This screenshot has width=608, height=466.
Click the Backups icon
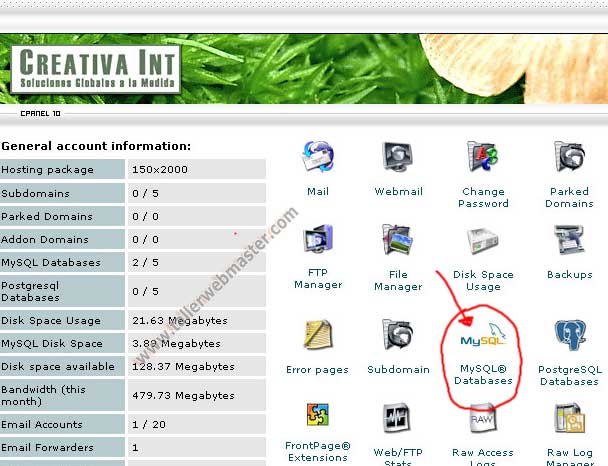click(569, 242)
